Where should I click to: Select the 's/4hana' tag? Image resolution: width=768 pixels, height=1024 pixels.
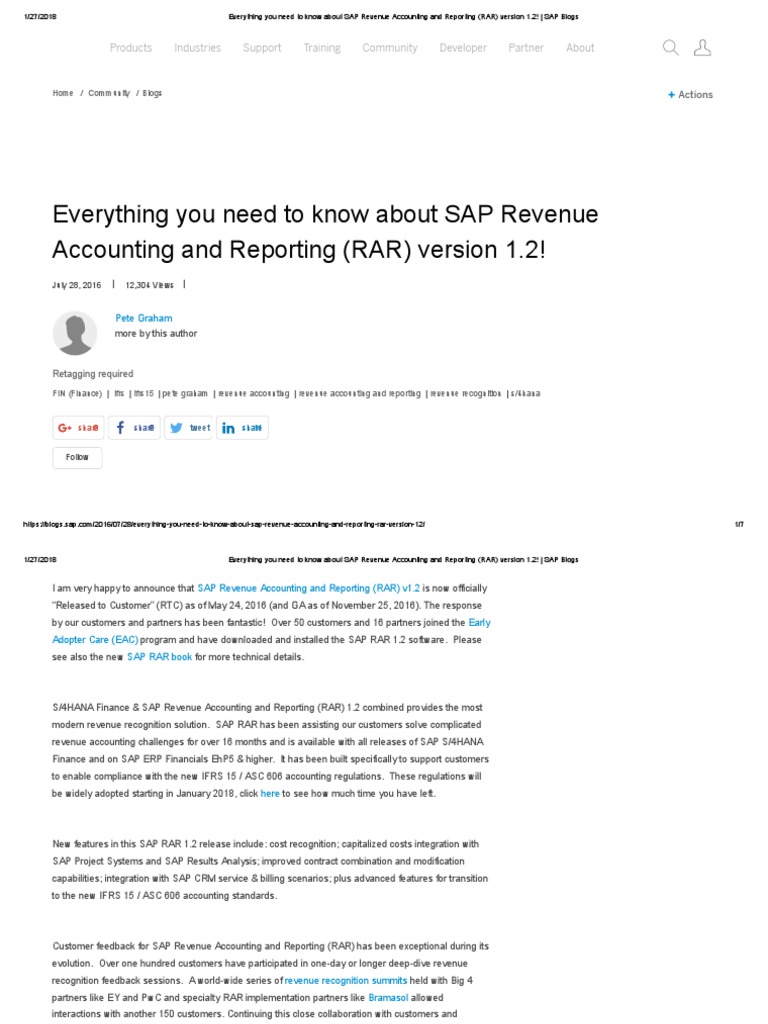(526, 394)
